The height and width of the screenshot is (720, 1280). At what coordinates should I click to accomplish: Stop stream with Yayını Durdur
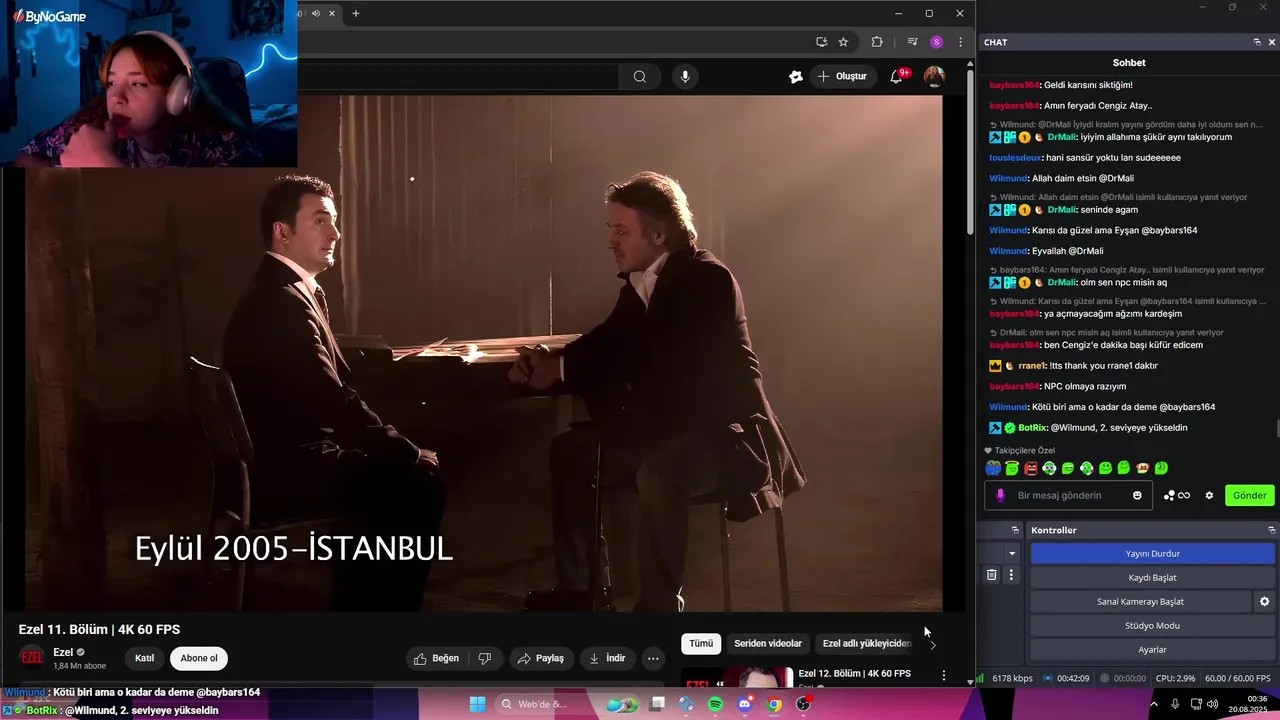(1153, 554)
